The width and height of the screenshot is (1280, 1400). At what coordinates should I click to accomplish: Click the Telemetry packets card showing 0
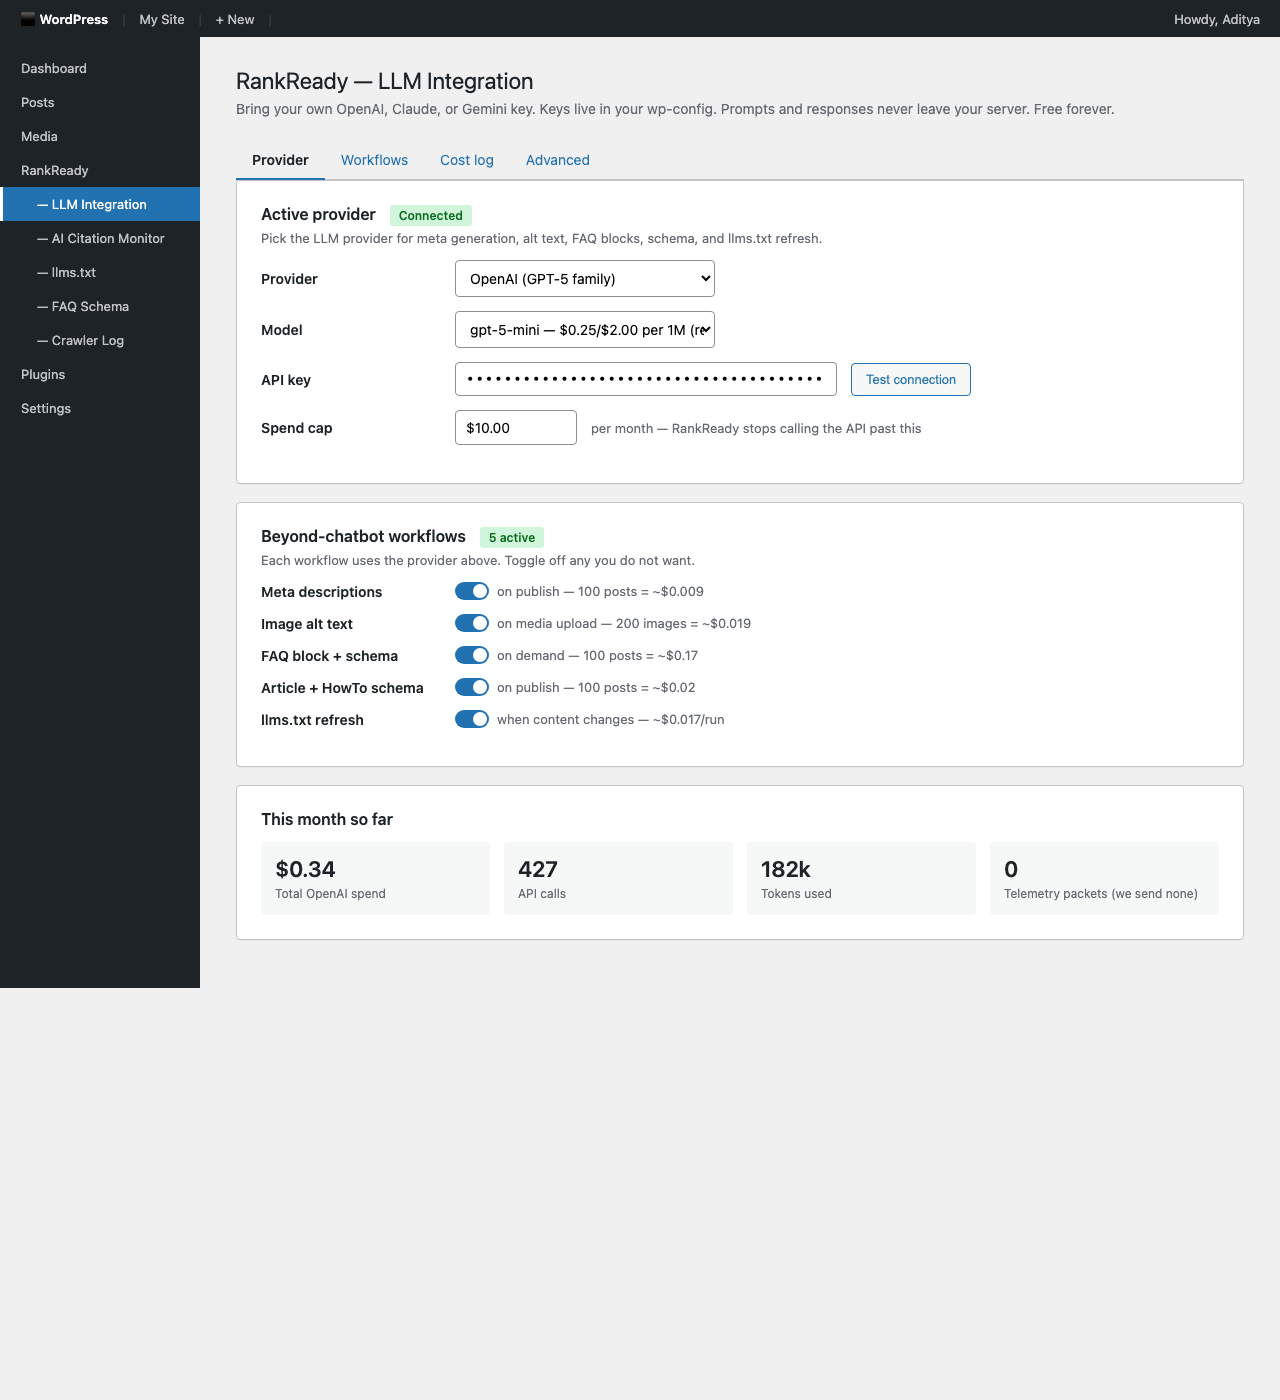click(1104, 878)
